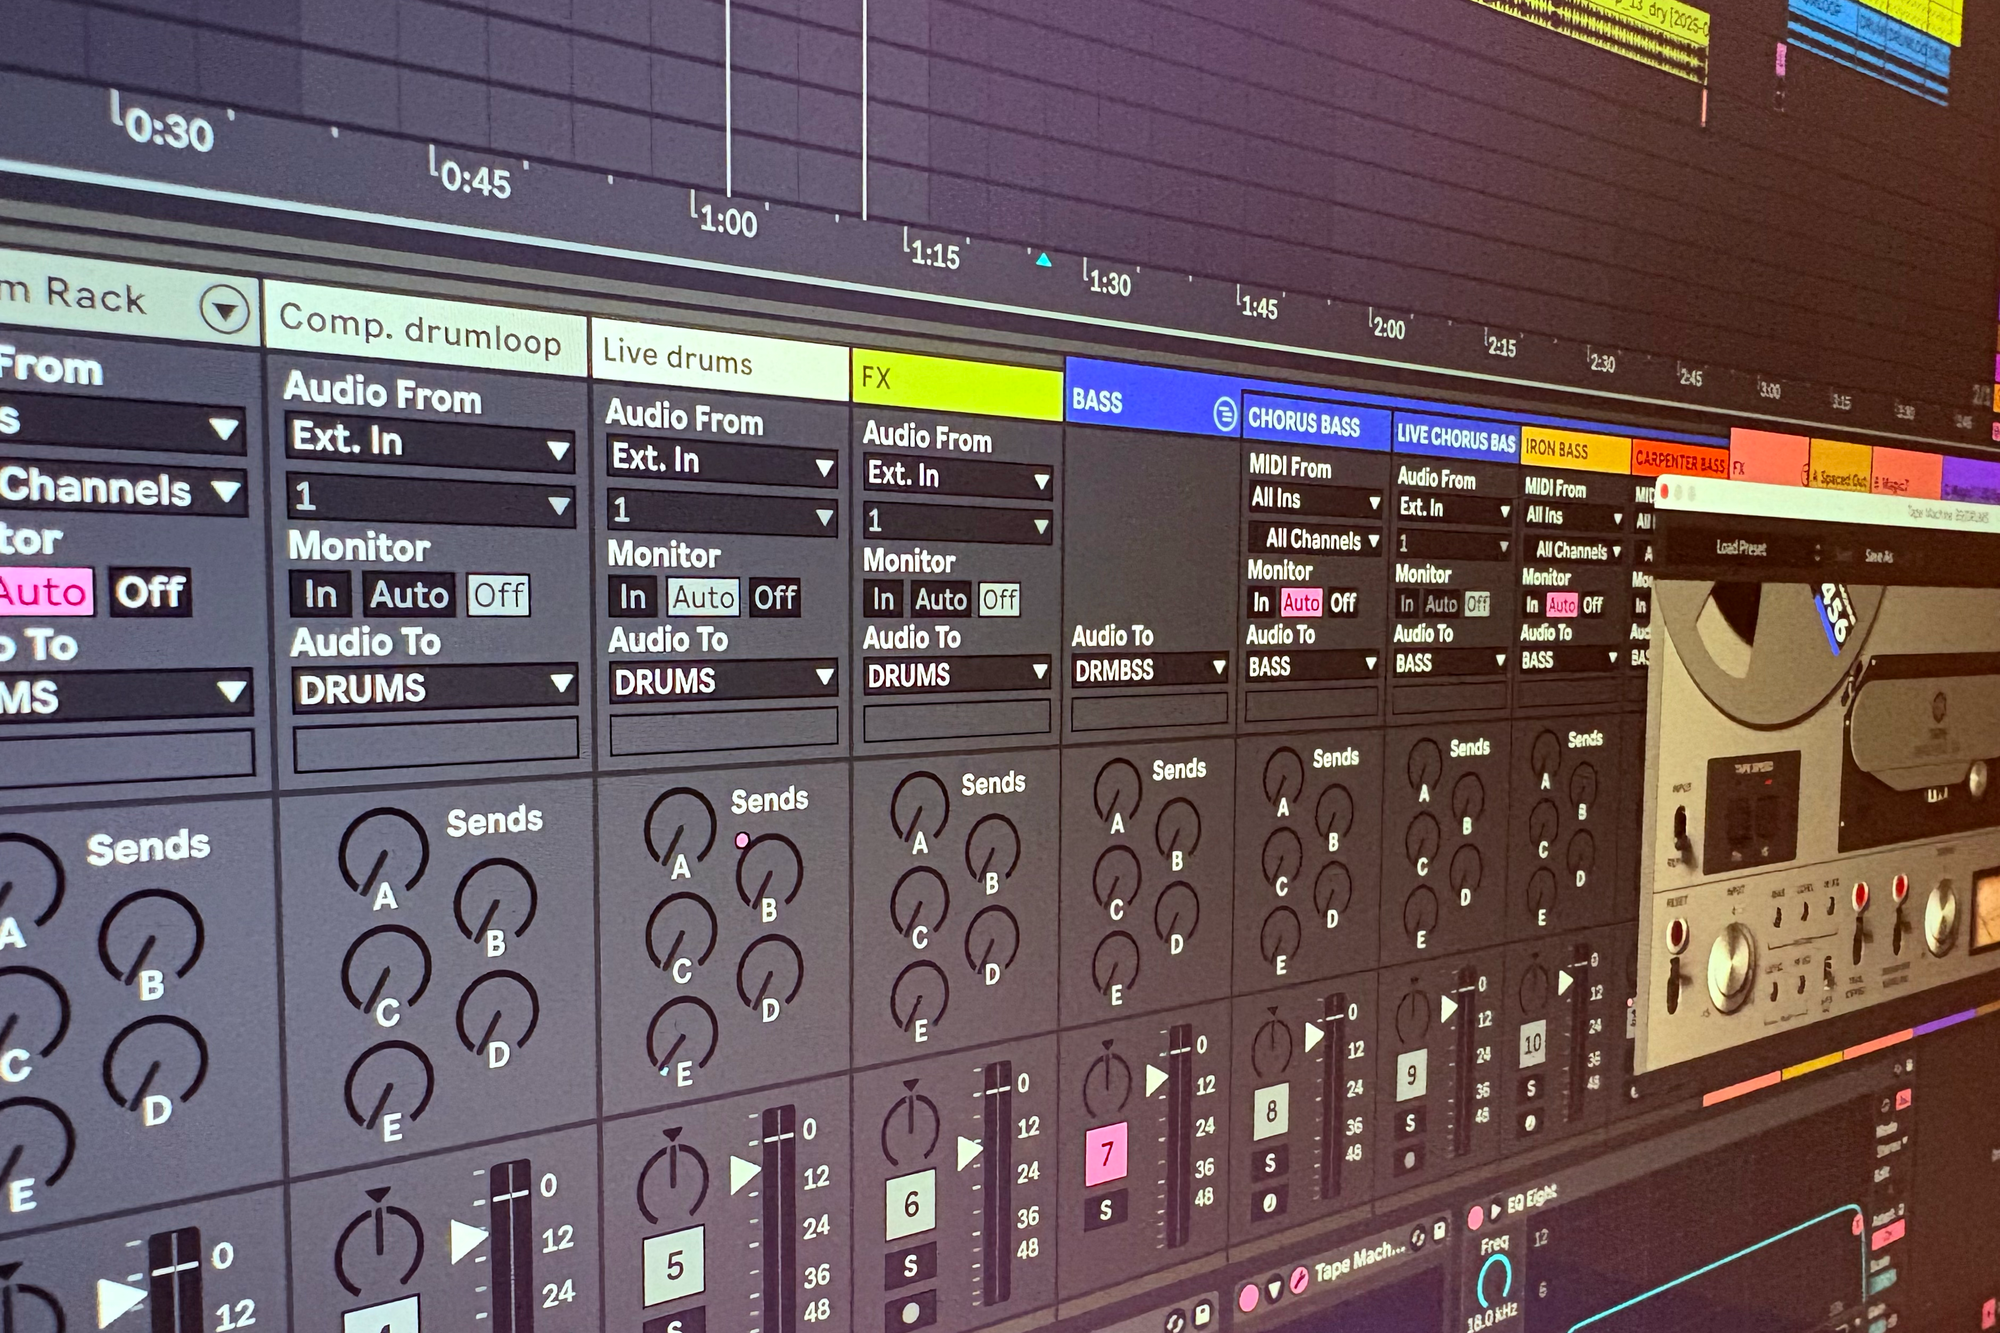Viewport: 2000px width, 1333px height.
Task: Set Comp. drumloop monitor to In
Action: coord(320,594)
